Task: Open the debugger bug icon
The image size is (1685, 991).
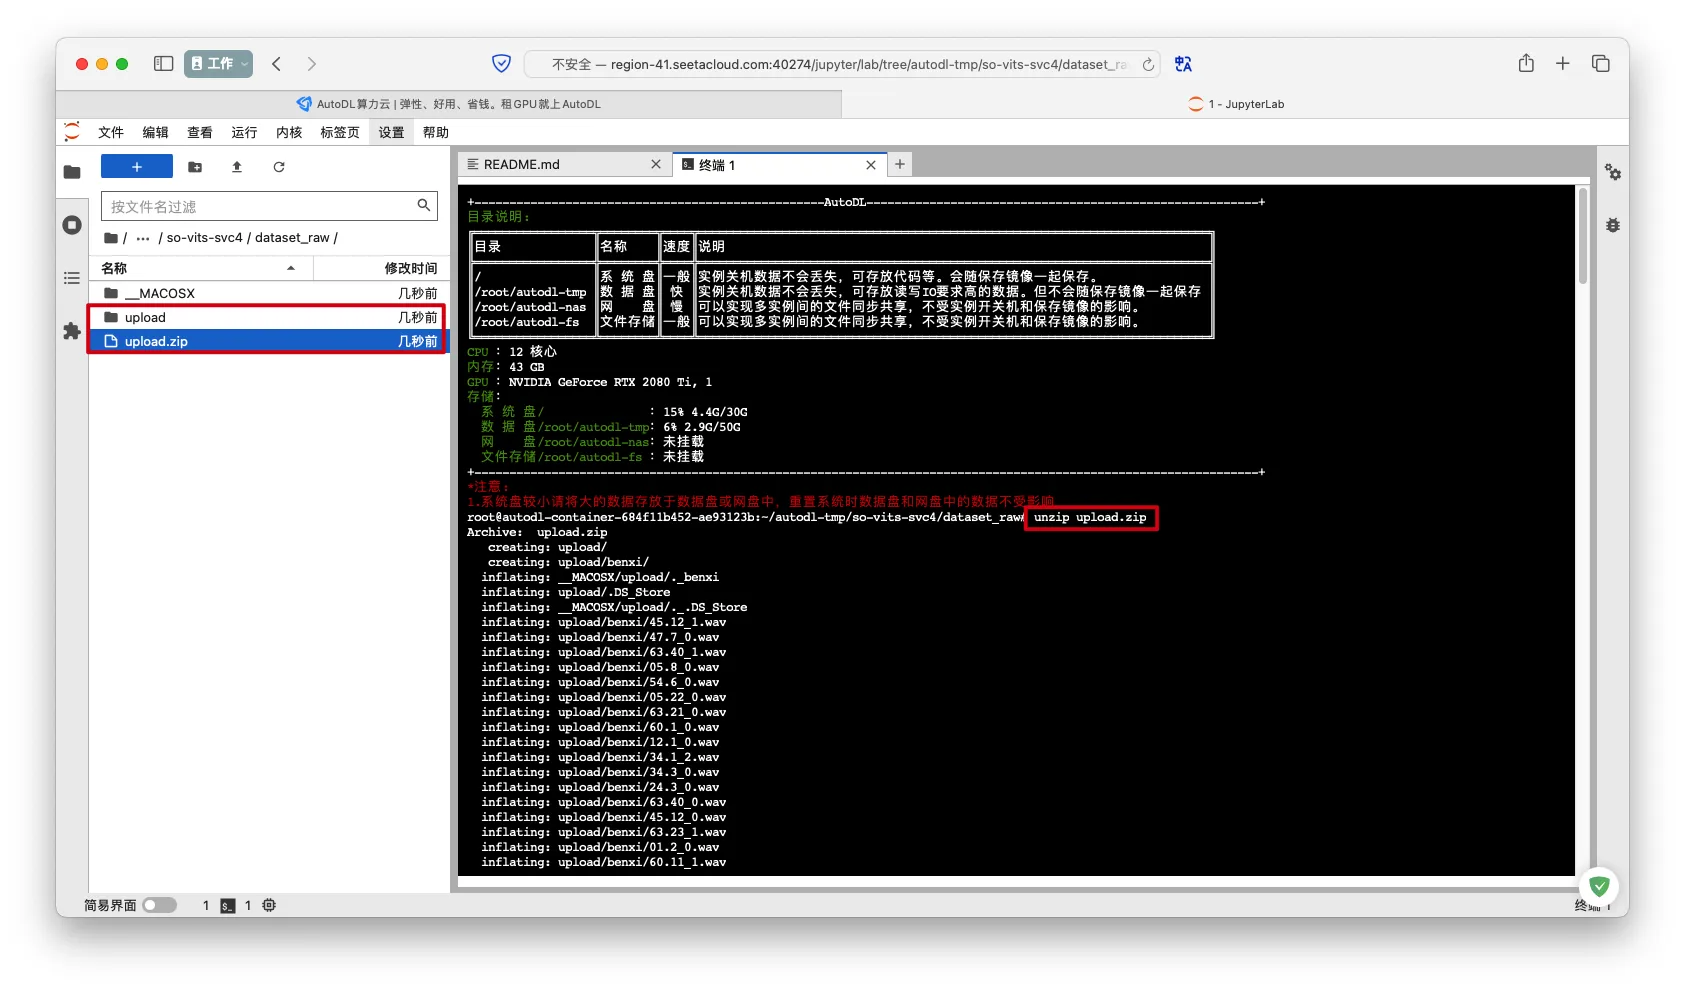Action: 1612,225
